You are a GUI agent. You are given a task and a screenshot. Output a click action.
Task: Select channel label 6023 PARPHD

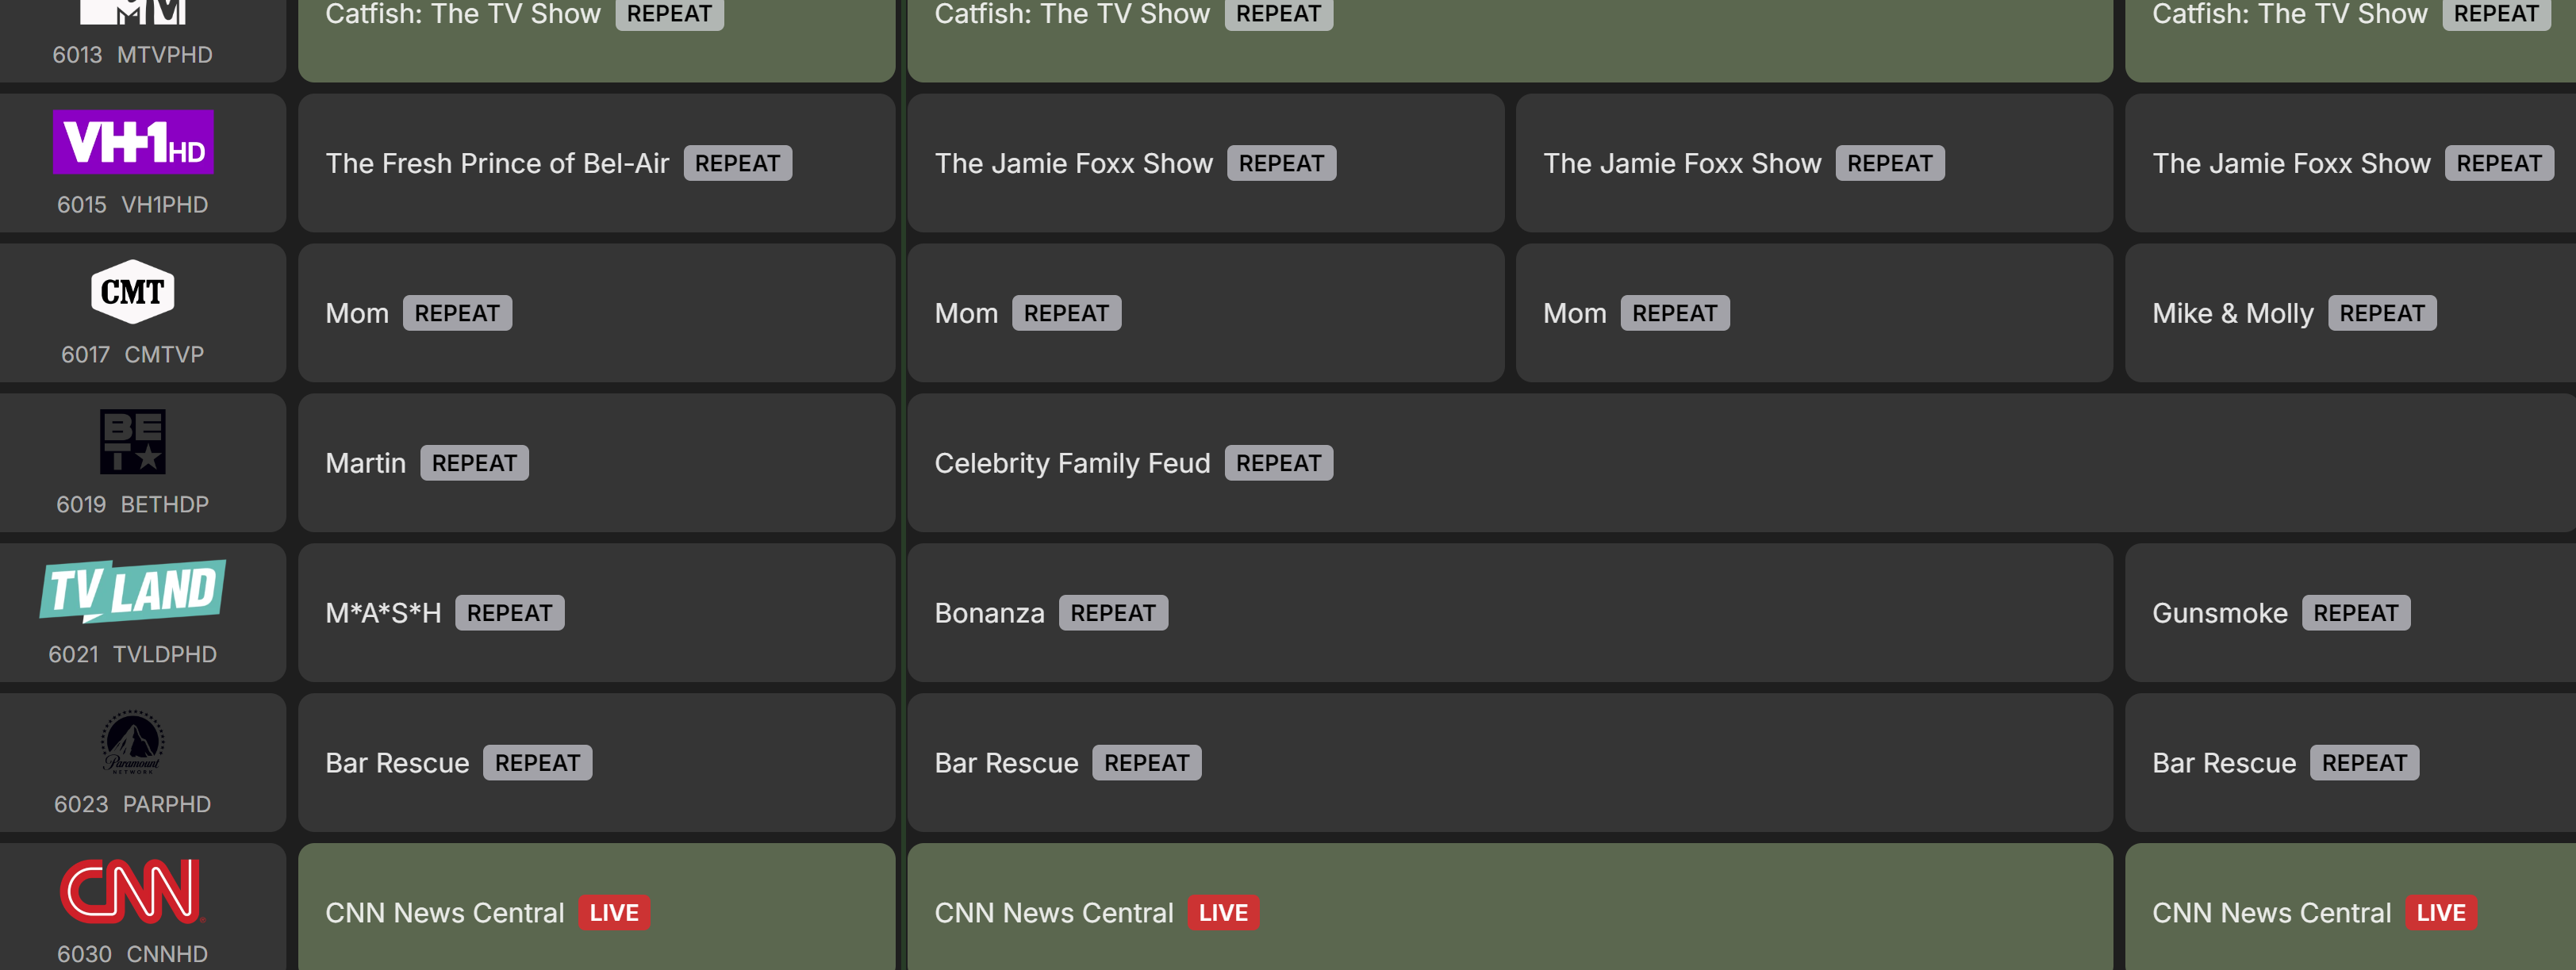(x=133, y=804)
